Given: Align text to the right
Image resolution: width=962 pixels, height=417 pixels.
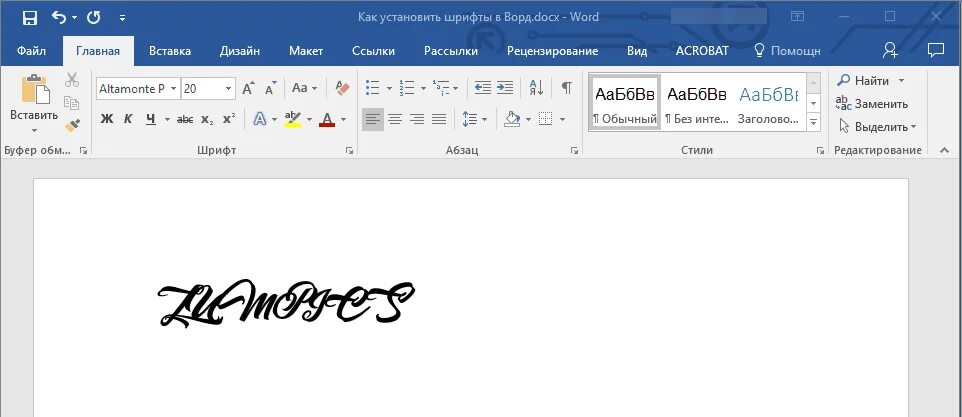Looking at the screenshot, I should pyautogui.click(x=417, y=119).
